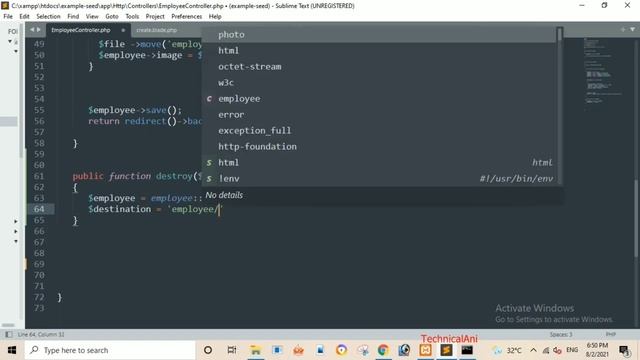The image size is (640, 360).
Task: Open the Tools menu
Action: click(x=132, y=16)
